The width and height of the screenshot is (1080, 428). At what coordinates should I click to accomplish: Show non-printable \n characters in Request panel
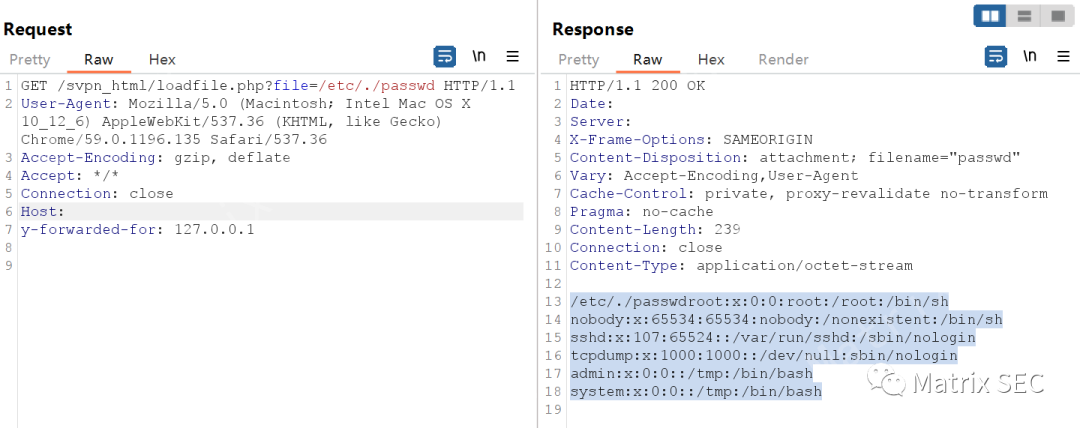[x=479, y=57]
